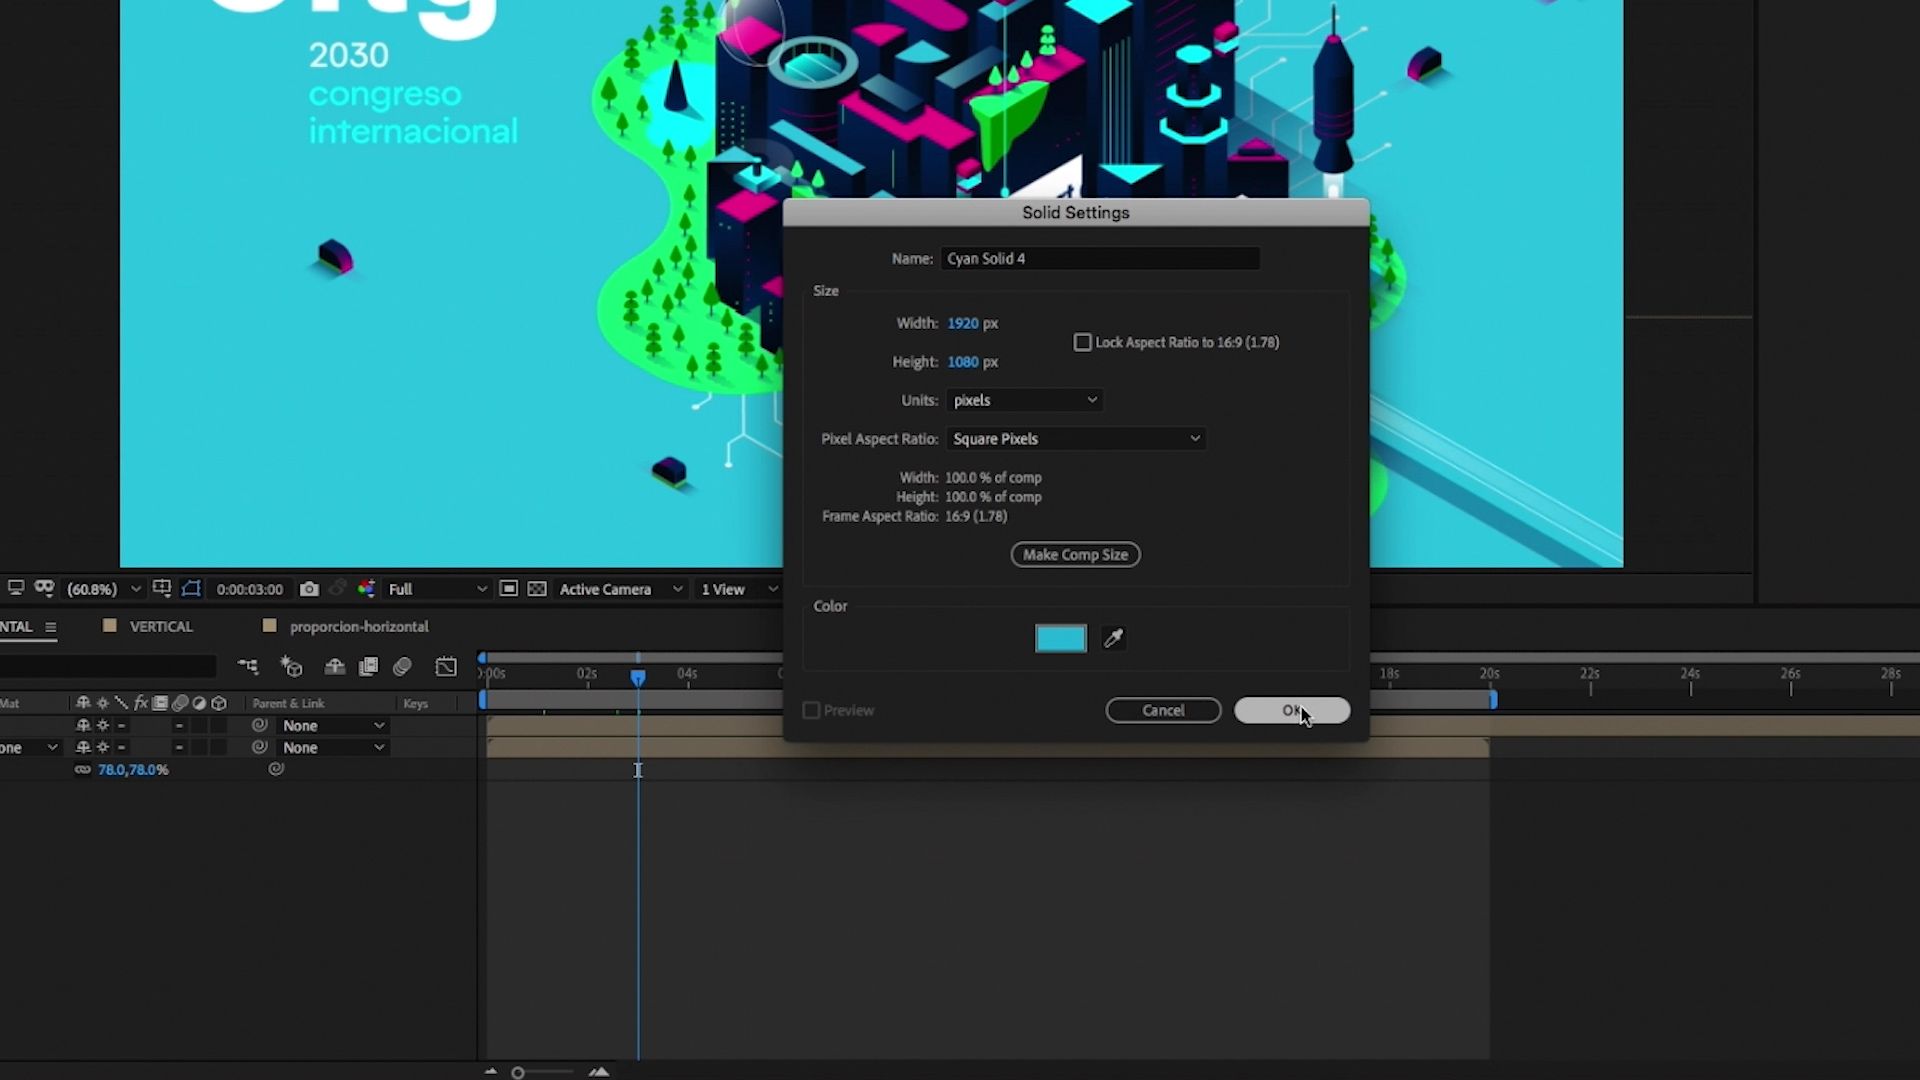Open the track matte dropdown on second layer
Viewport: 1920px width, 1080px height.
coord(30,747)
